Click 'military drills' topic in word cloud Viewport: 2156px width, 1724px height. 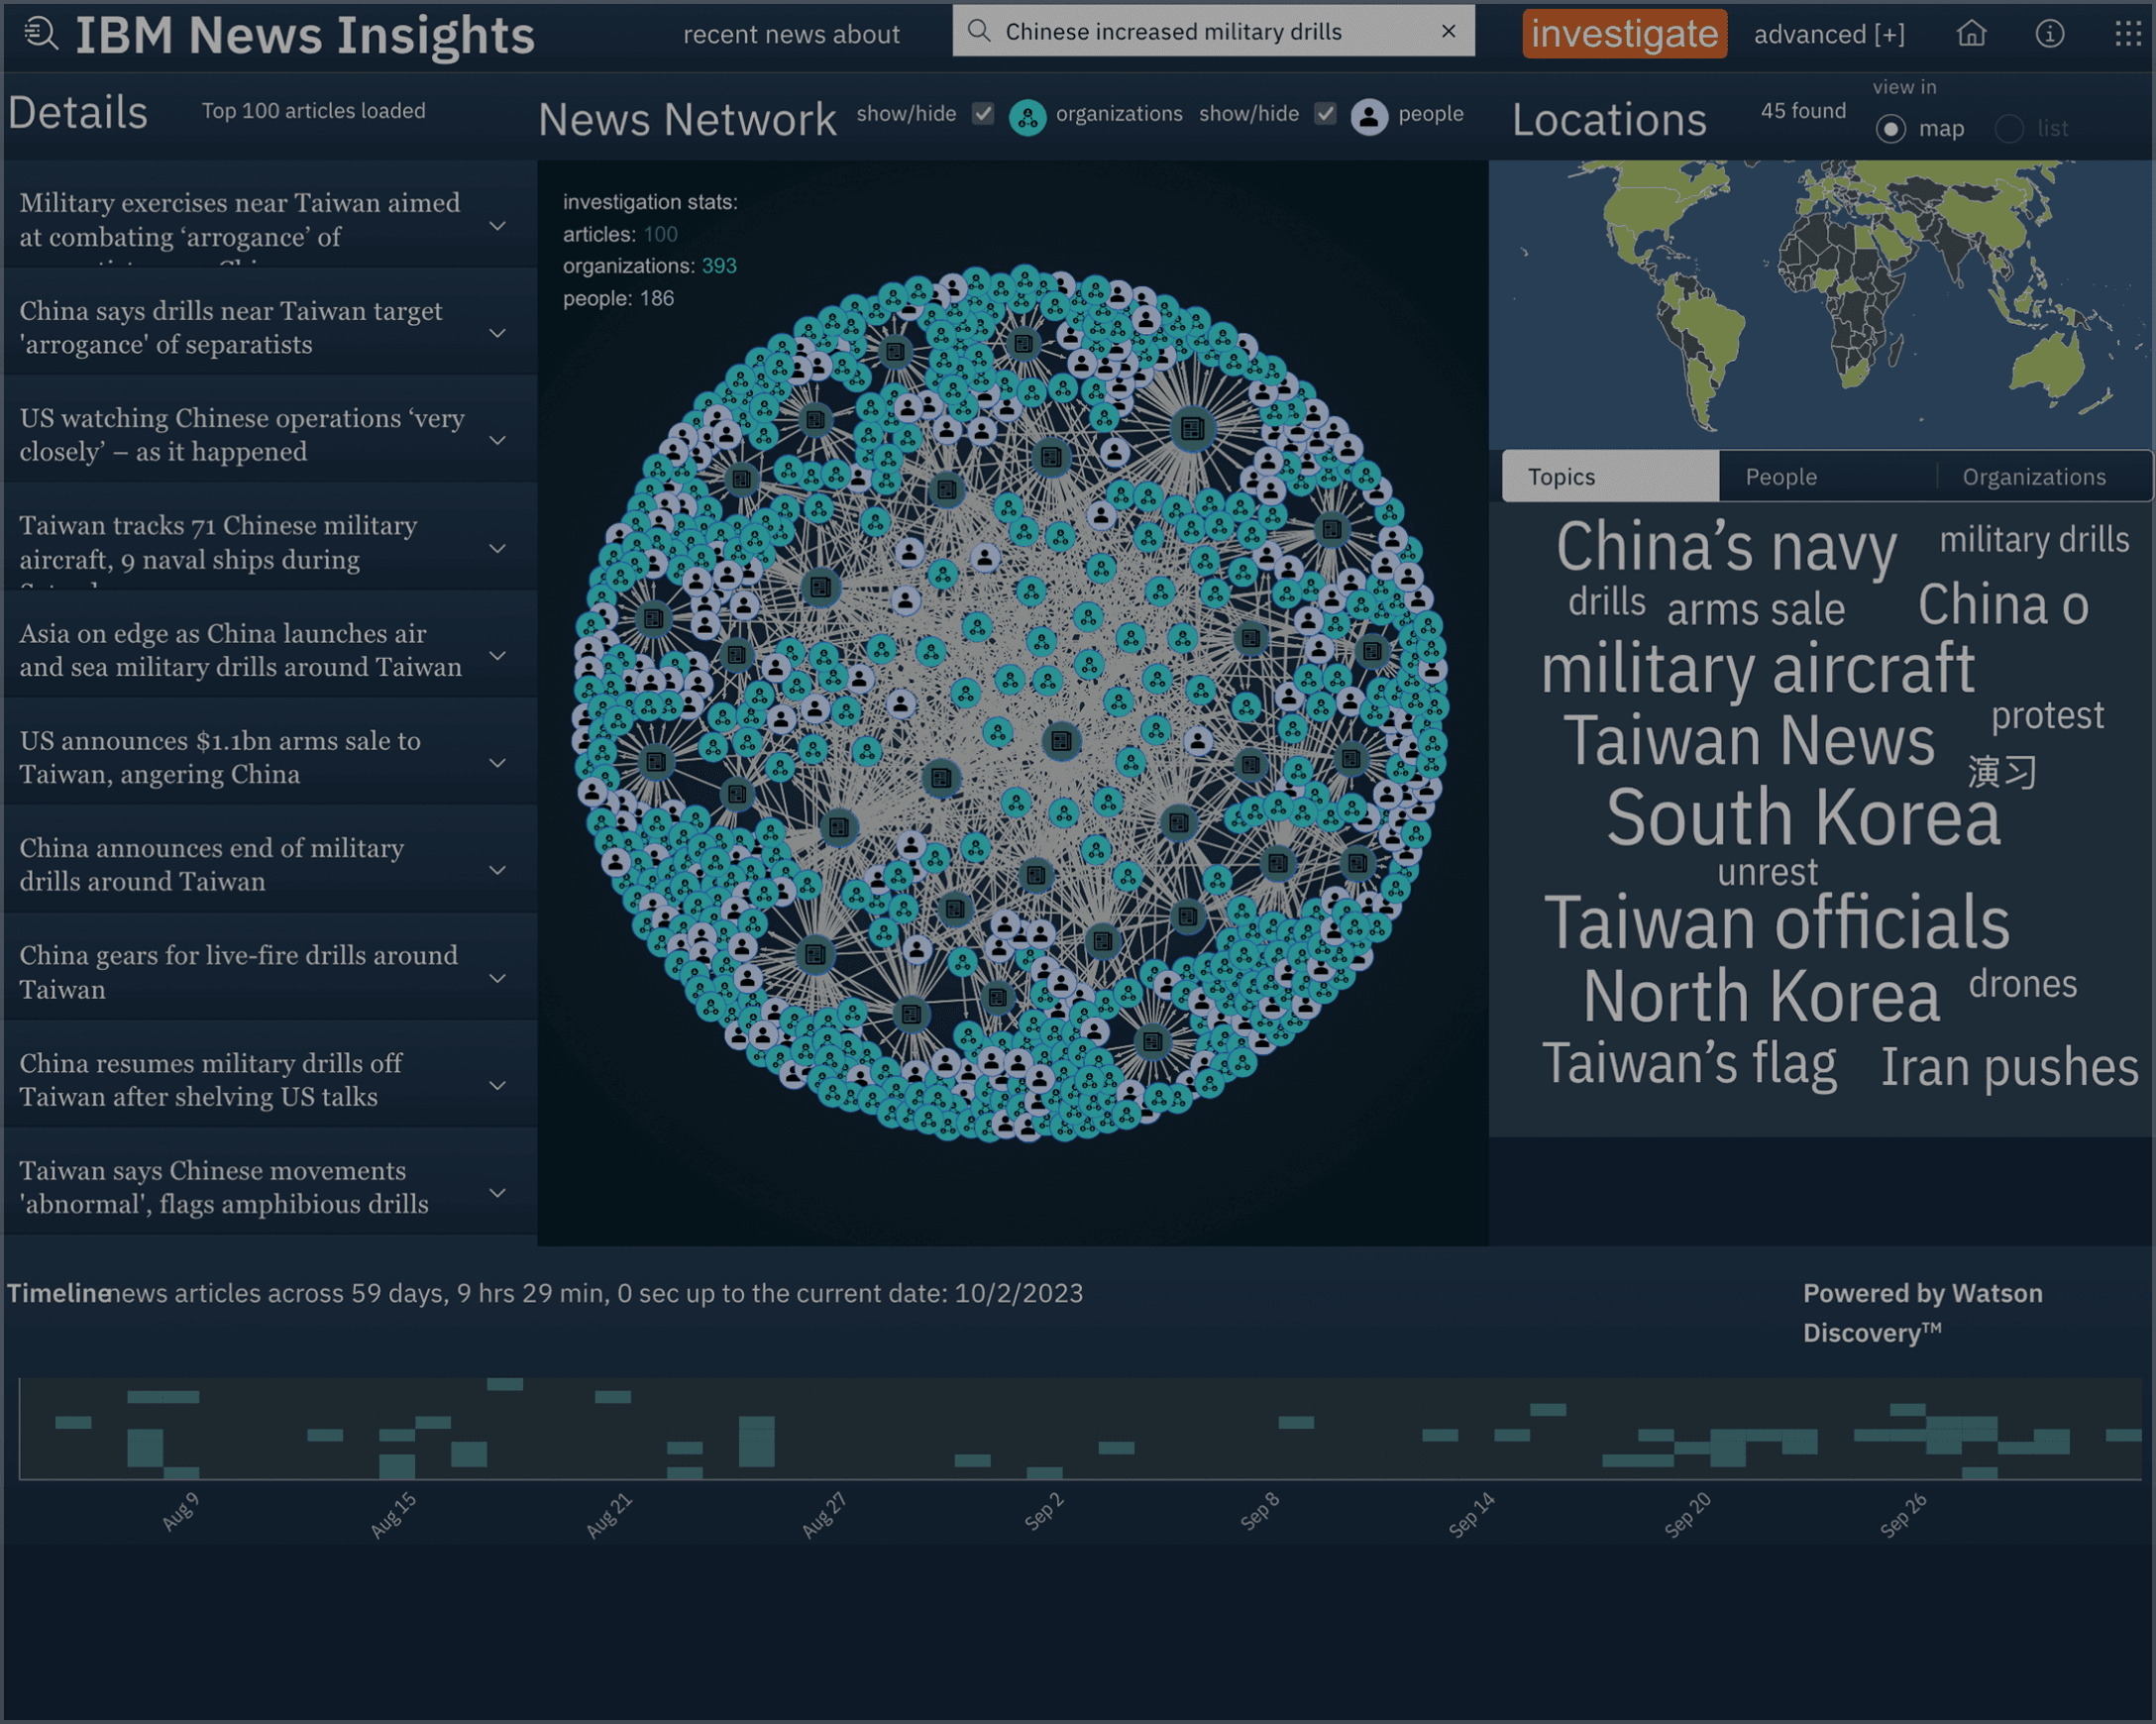point(2034,540)
